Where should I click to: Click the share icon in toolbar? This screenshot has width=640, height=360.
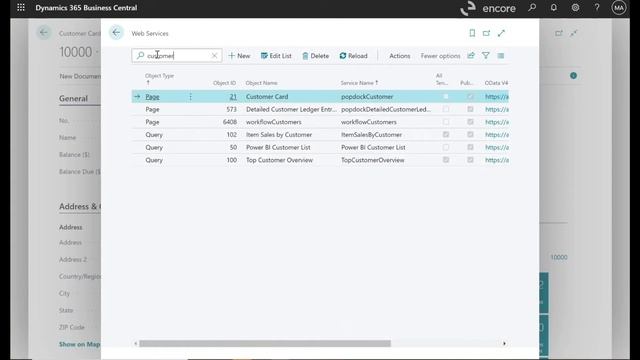[471, 56]
